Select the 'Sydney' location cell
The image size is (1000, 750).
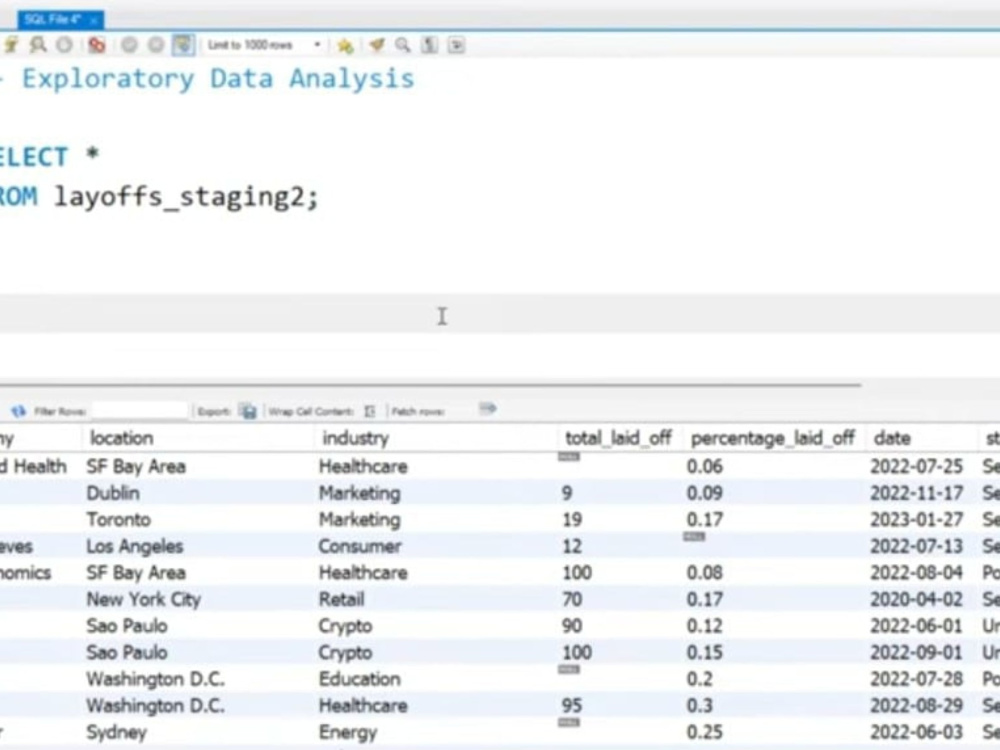116,732
